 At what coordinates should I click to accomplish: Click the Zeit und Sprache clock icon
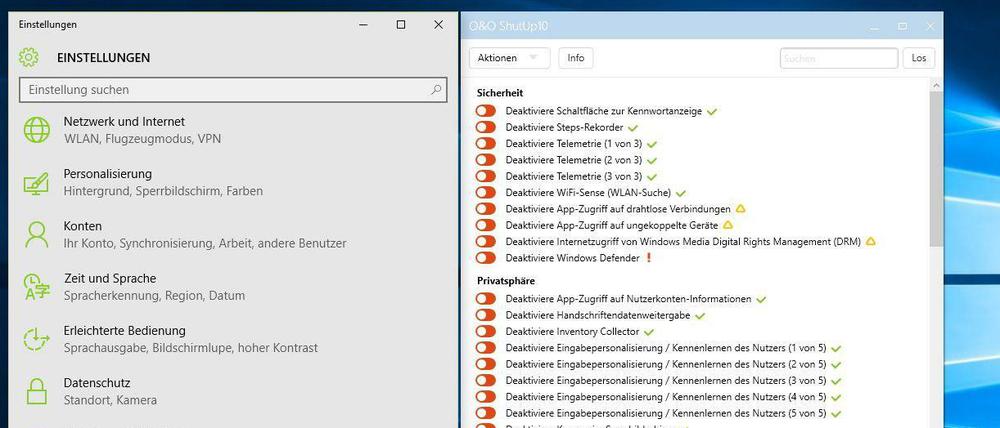(x=36, y=287)
